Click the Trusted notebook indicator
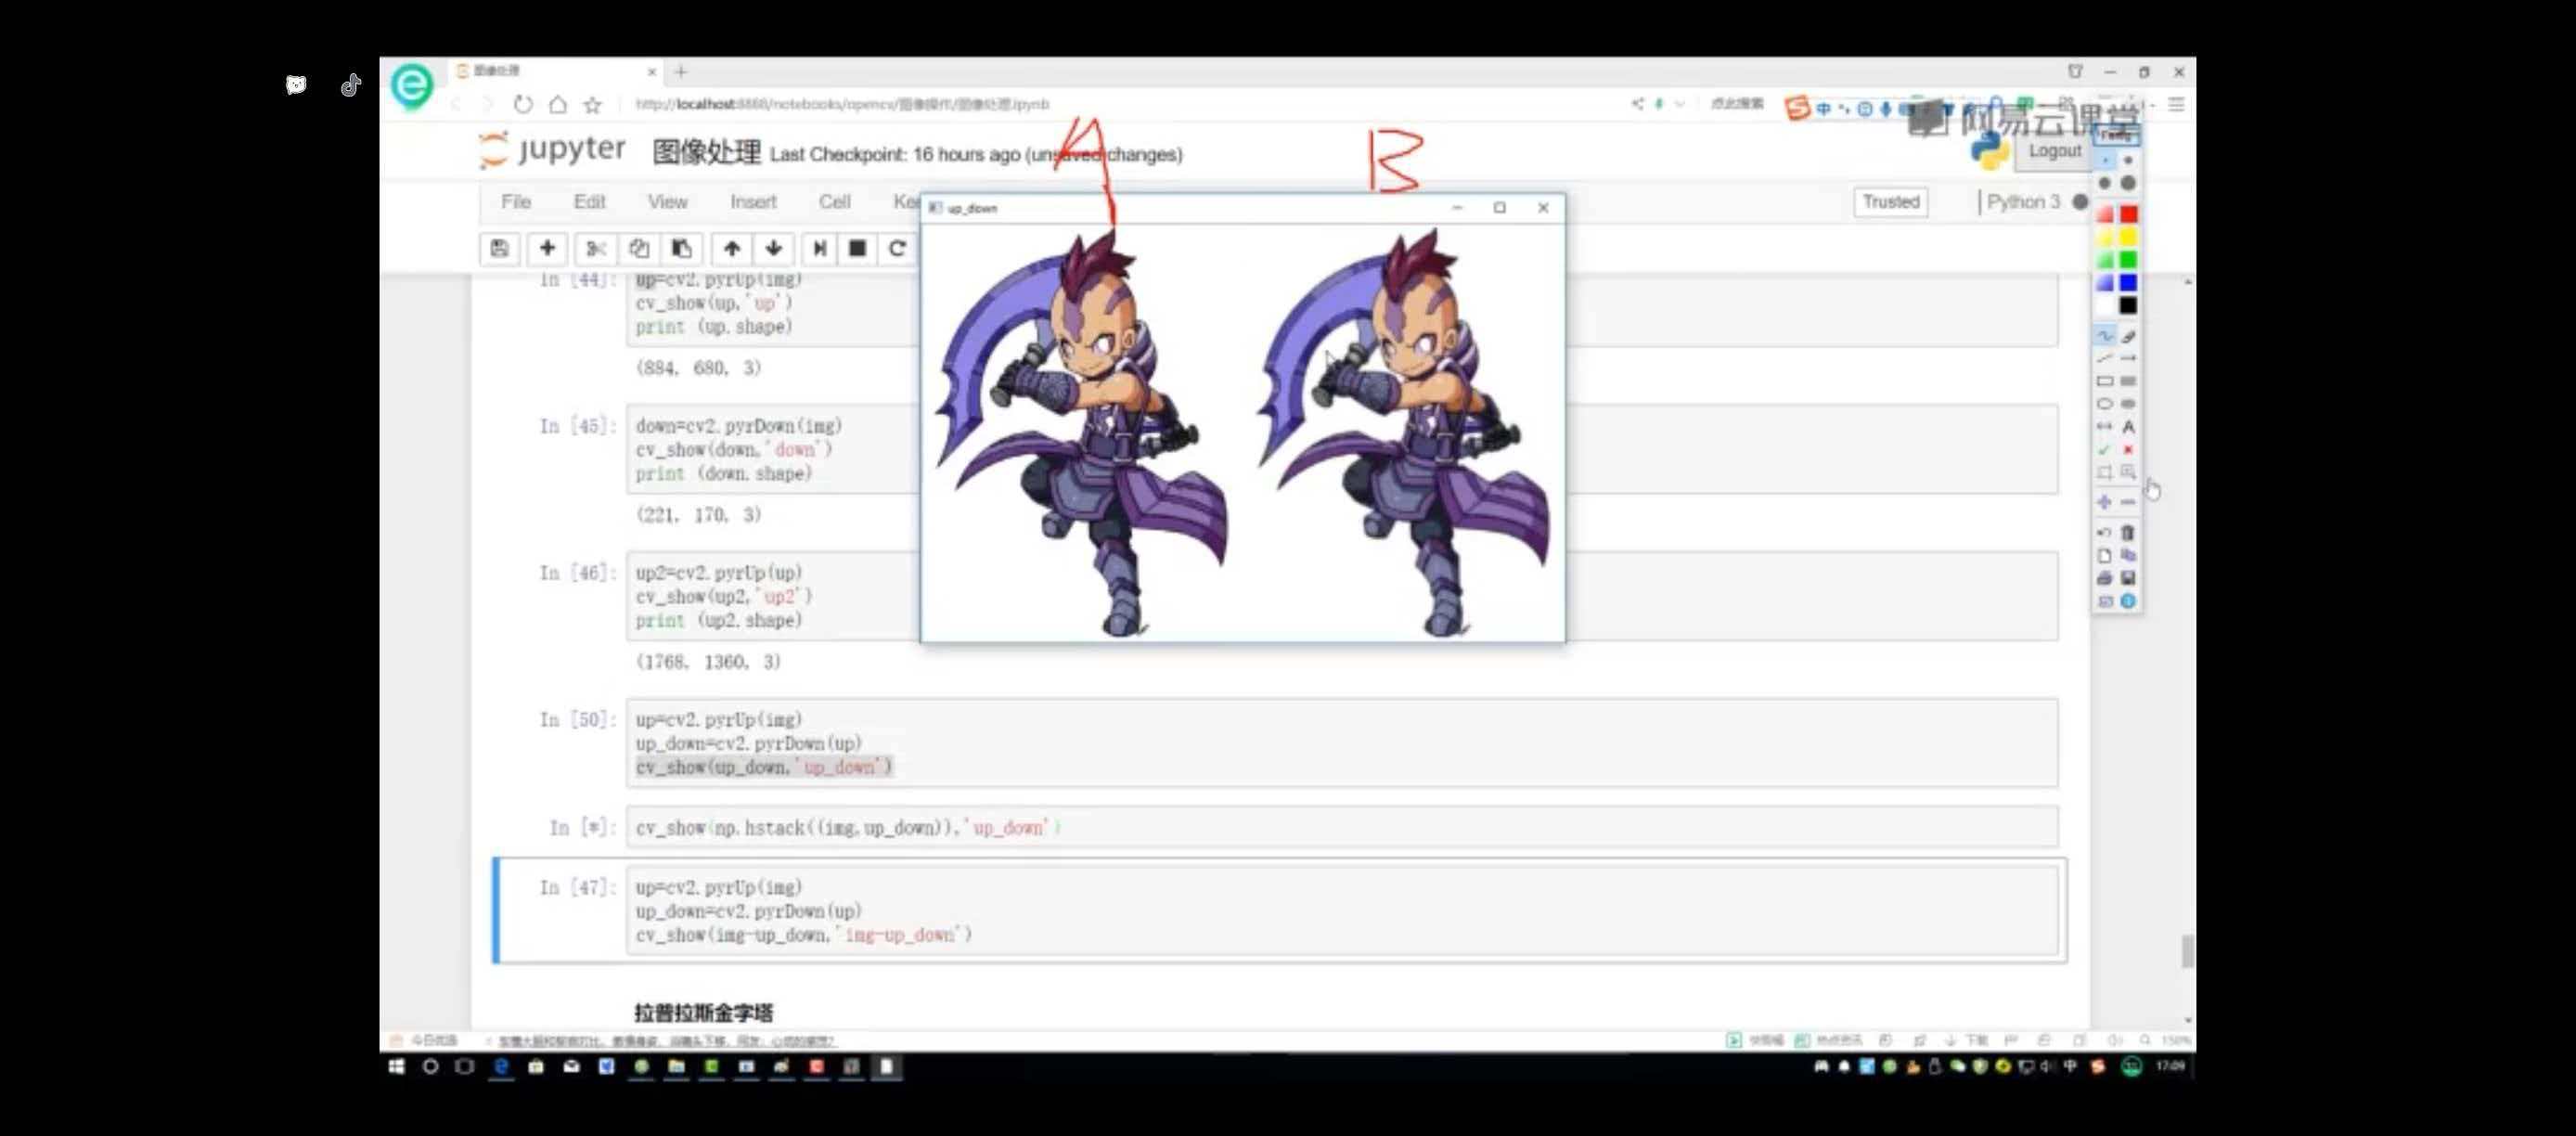This screenshot has height=1136, width=2576. [1891, 202]
